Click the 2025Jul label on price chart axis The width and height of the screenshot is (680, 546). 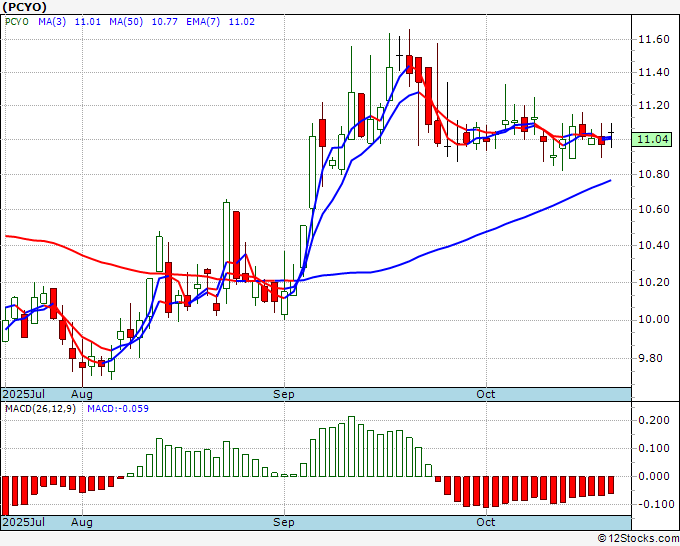pyautogui.click(x=24, y=394)
